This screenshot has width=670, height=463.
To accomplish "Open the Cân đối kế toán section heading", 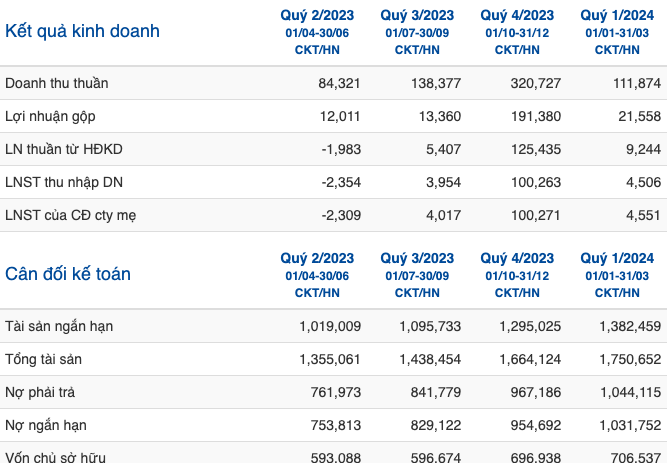I will 68,274.
